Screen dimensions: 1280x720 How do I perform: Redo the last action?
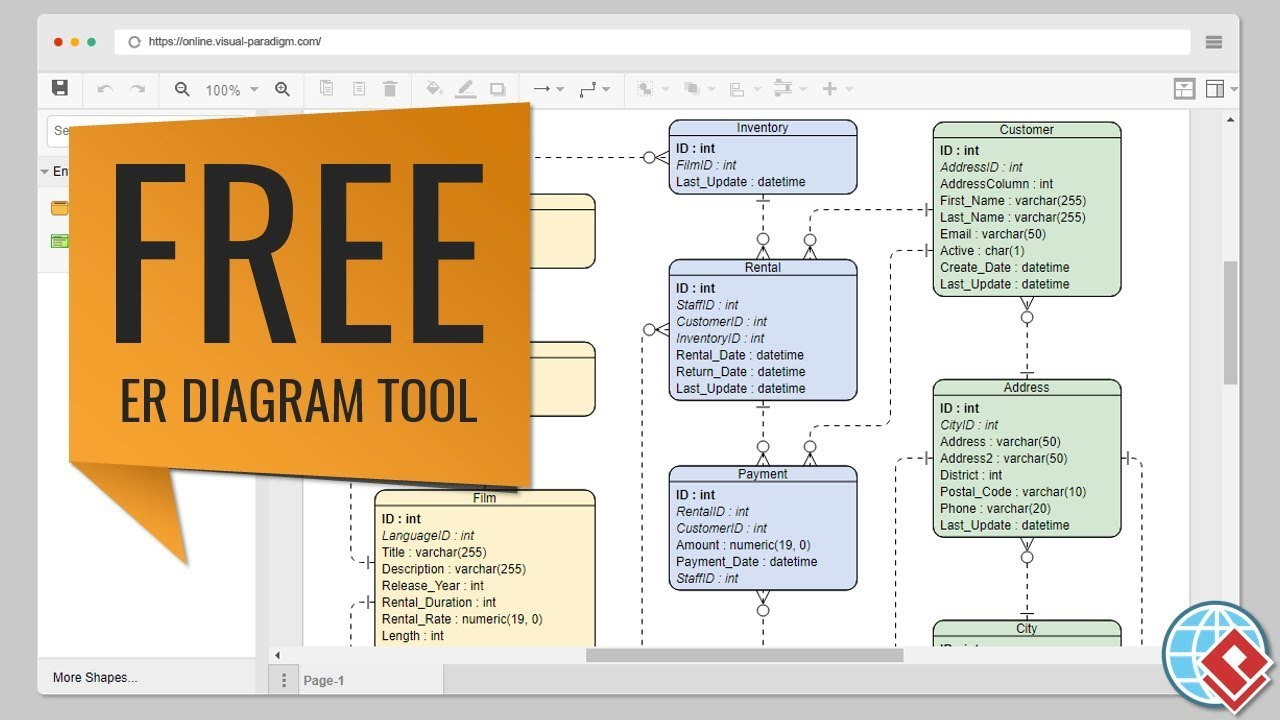coord(138,89)
